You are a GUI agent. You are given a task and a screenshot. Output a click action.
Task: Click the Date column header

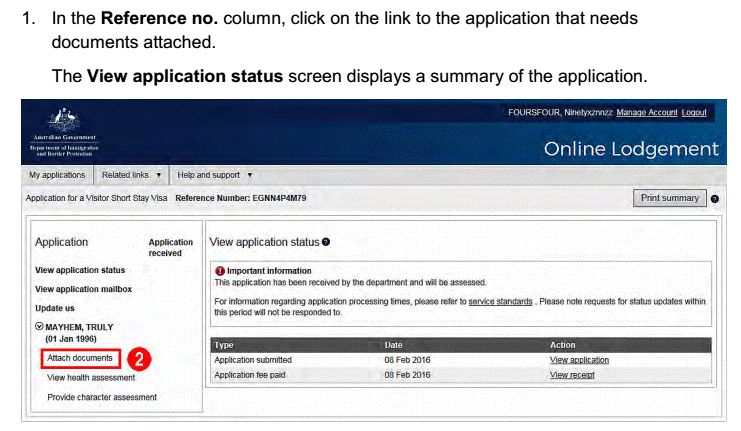click(393, 345)
